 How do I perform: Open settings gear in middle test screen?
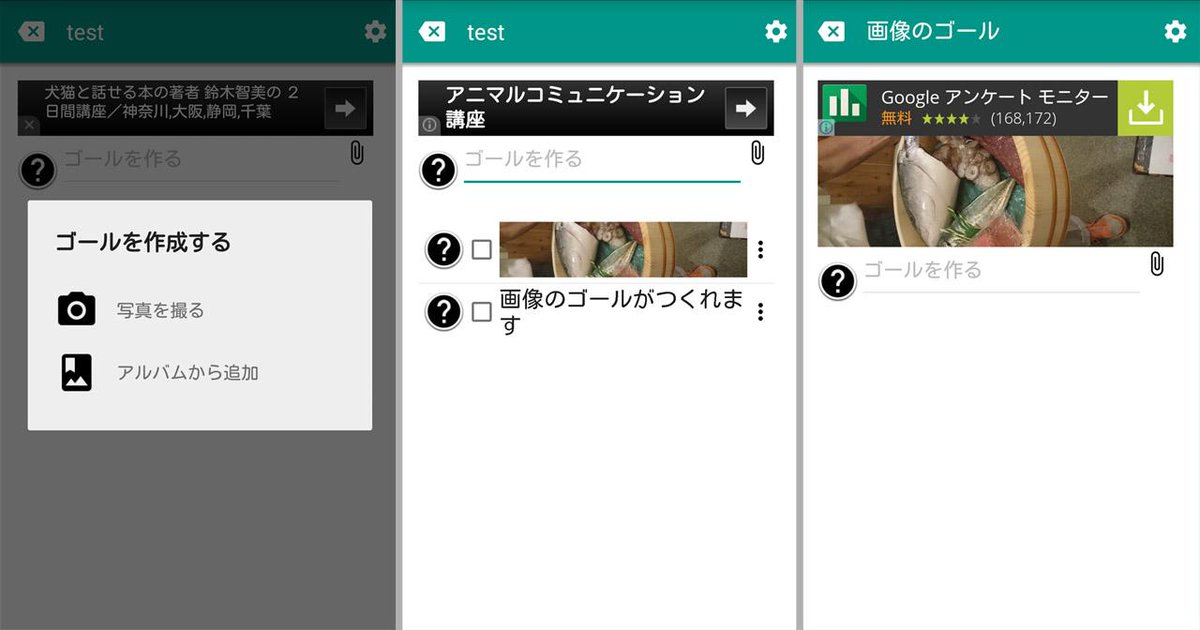[776, 32]
